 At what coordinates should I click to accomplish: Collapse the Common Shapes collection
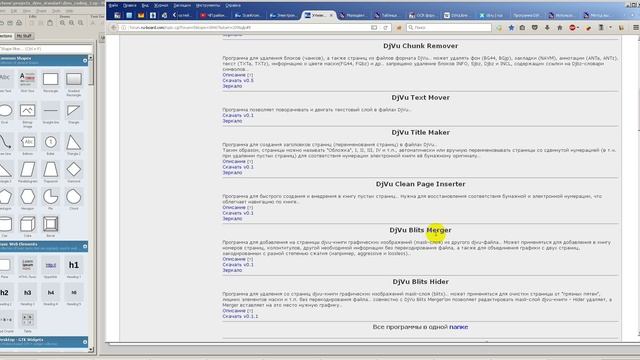click(x=85, y=60)
